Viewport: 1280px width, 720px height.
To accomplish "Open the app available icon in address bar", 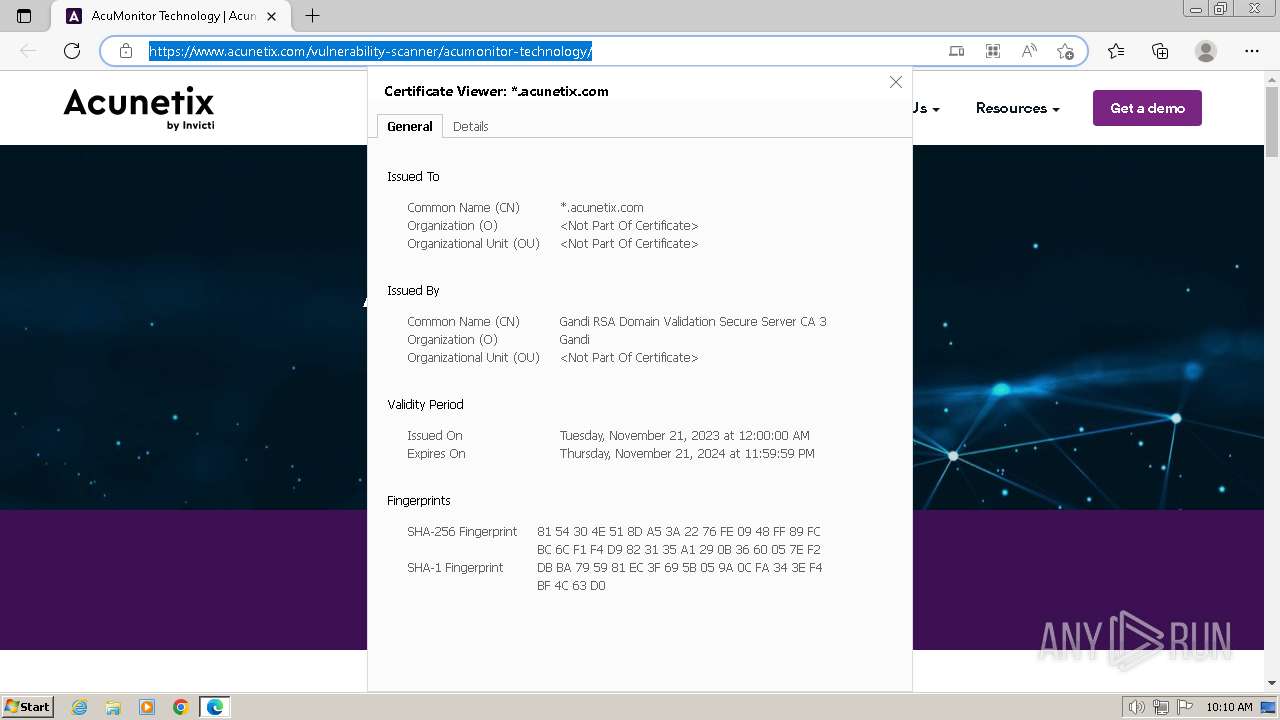I will 957,51.
